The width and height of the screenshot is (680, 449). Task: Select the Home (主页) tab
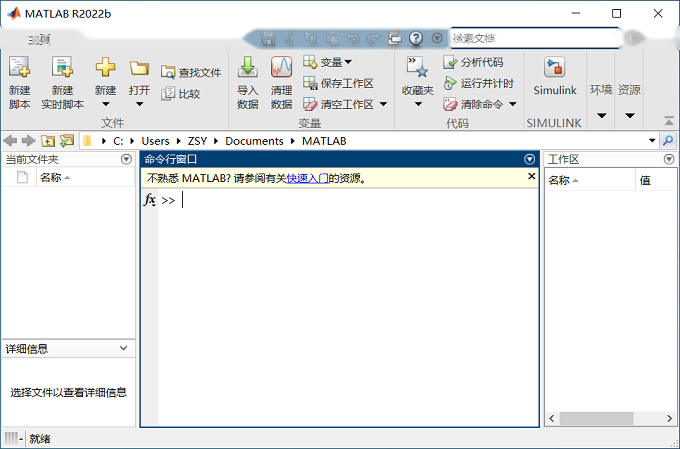[39, 39]
